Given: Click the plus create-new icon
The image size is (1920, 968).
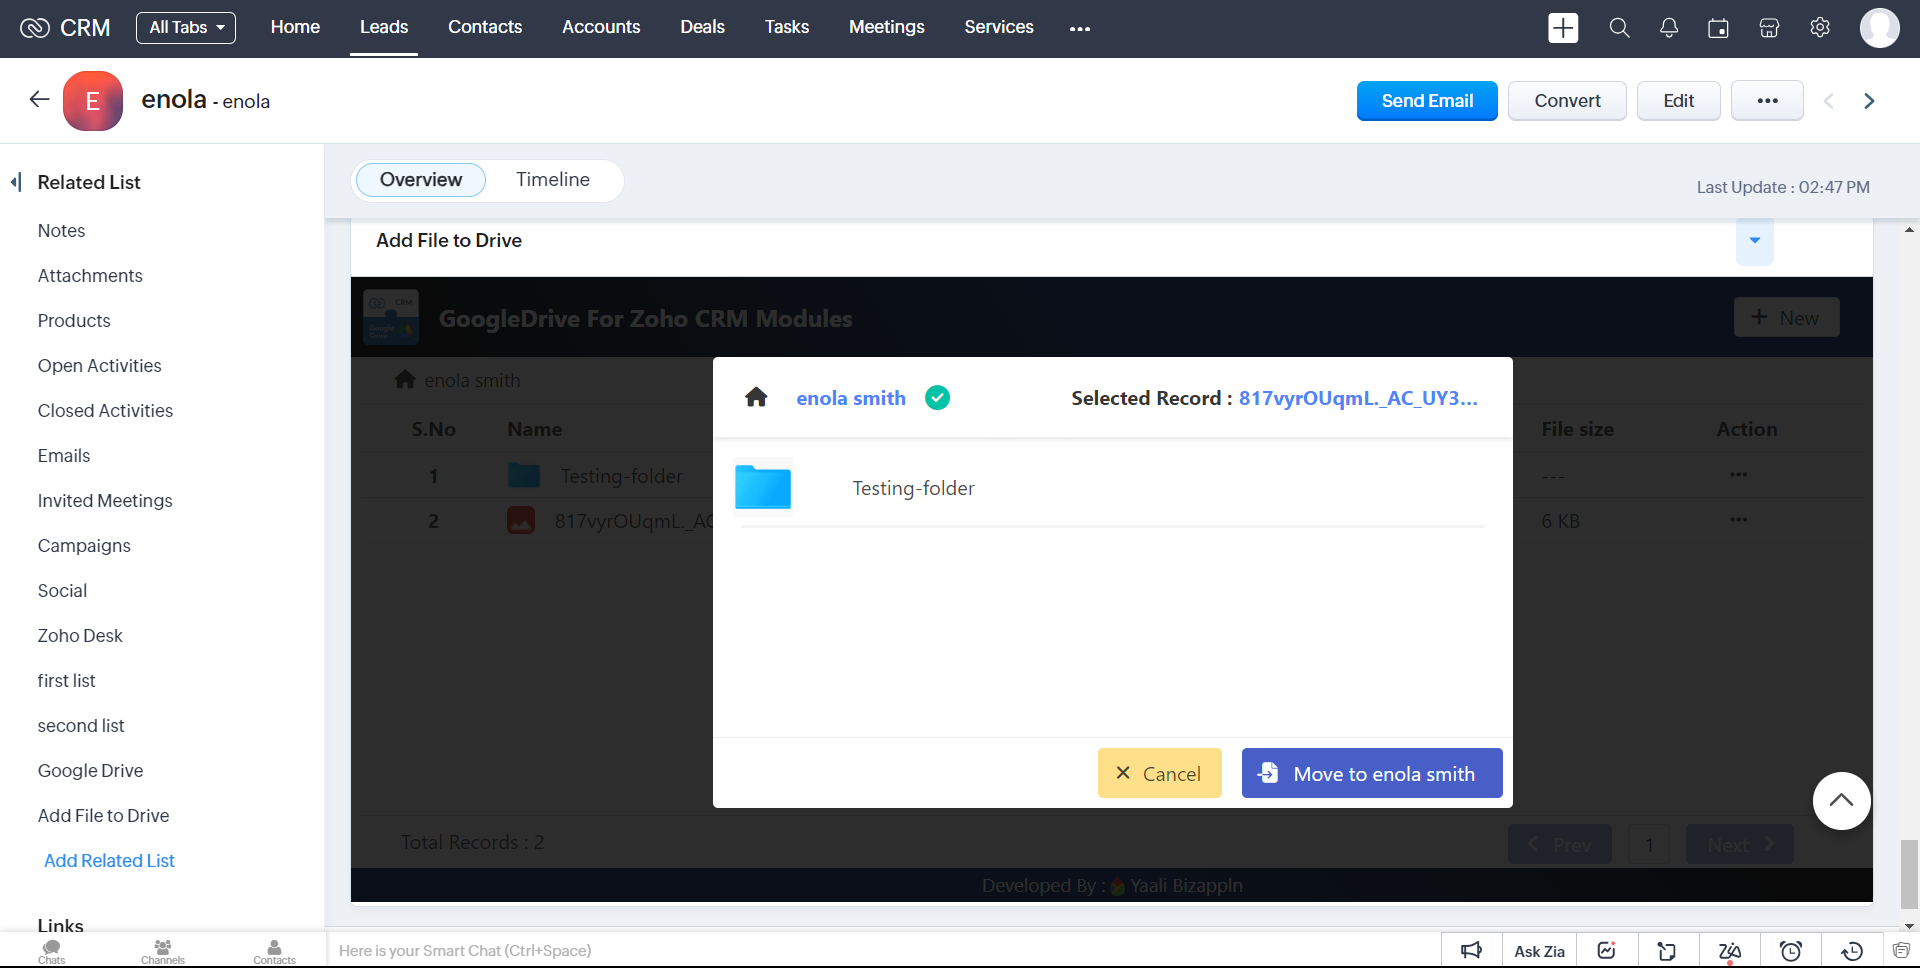Looking at the screenshot, I should click(1563, 28).
